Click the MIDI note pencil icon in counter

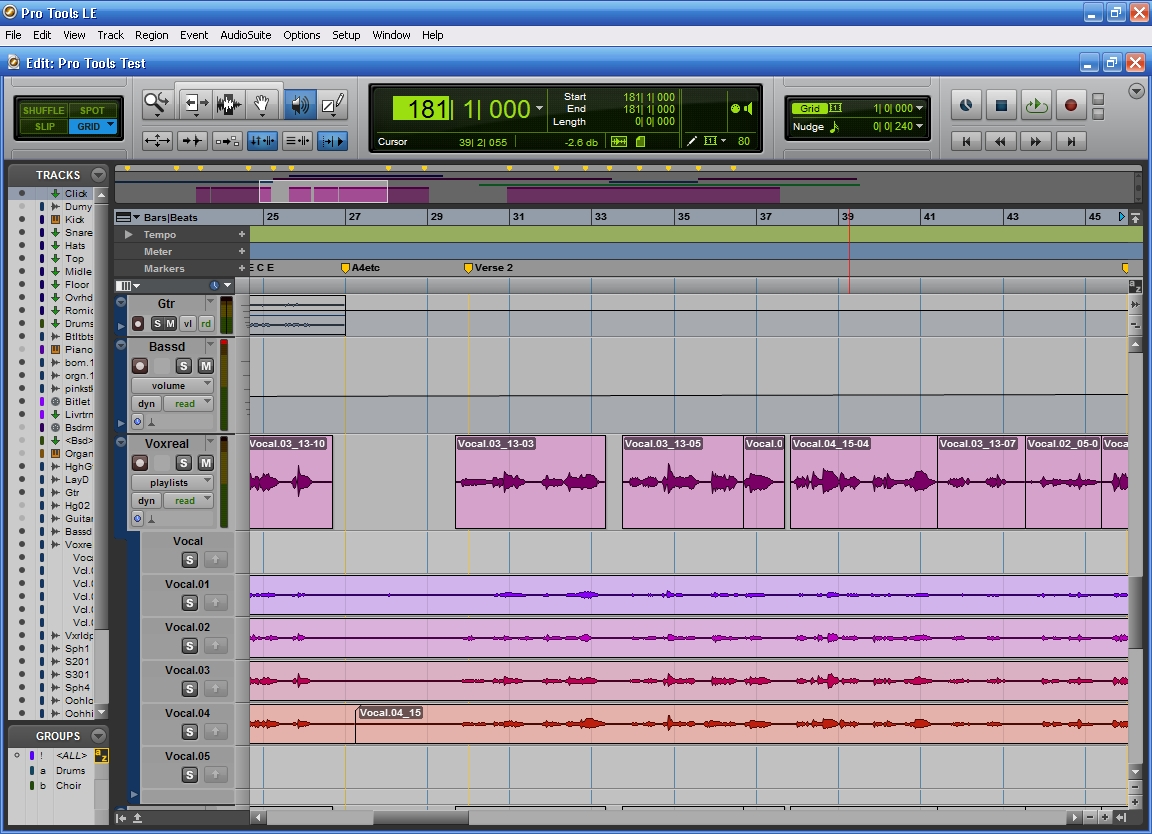click(x=691, y=141)
